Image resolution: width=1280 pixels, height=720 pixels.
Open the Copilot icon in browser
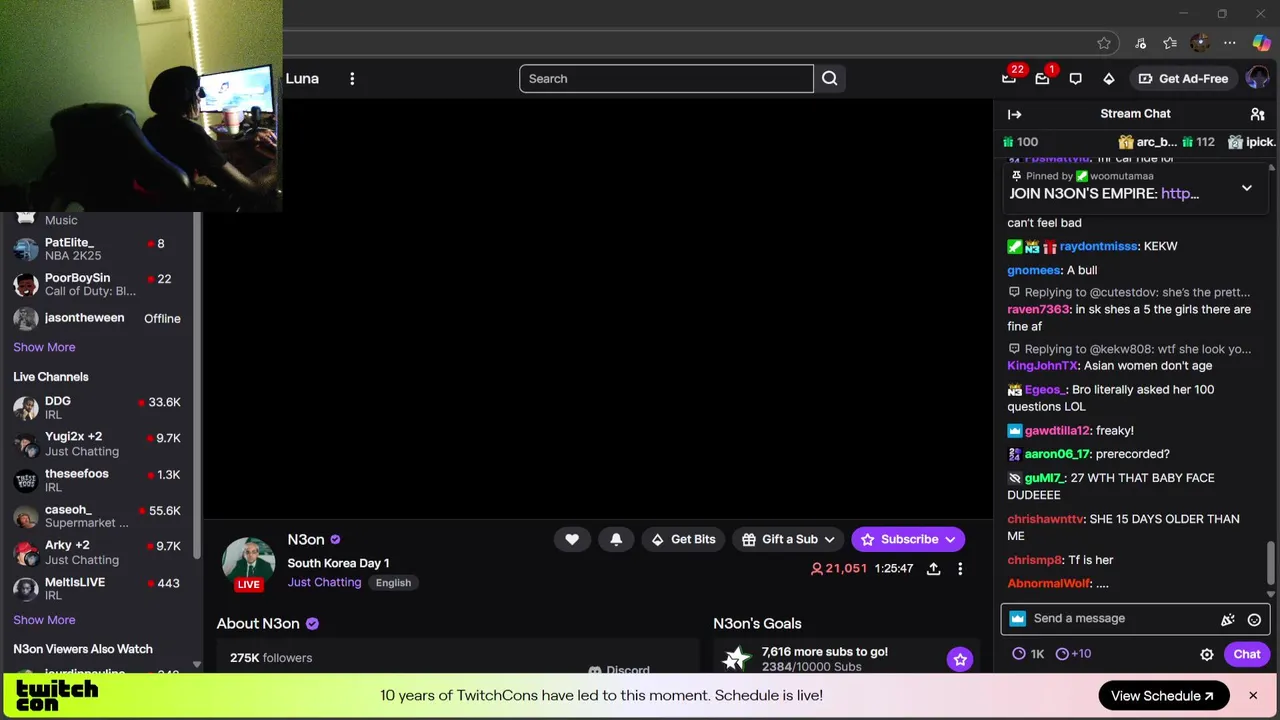[x=1261, y=43]
